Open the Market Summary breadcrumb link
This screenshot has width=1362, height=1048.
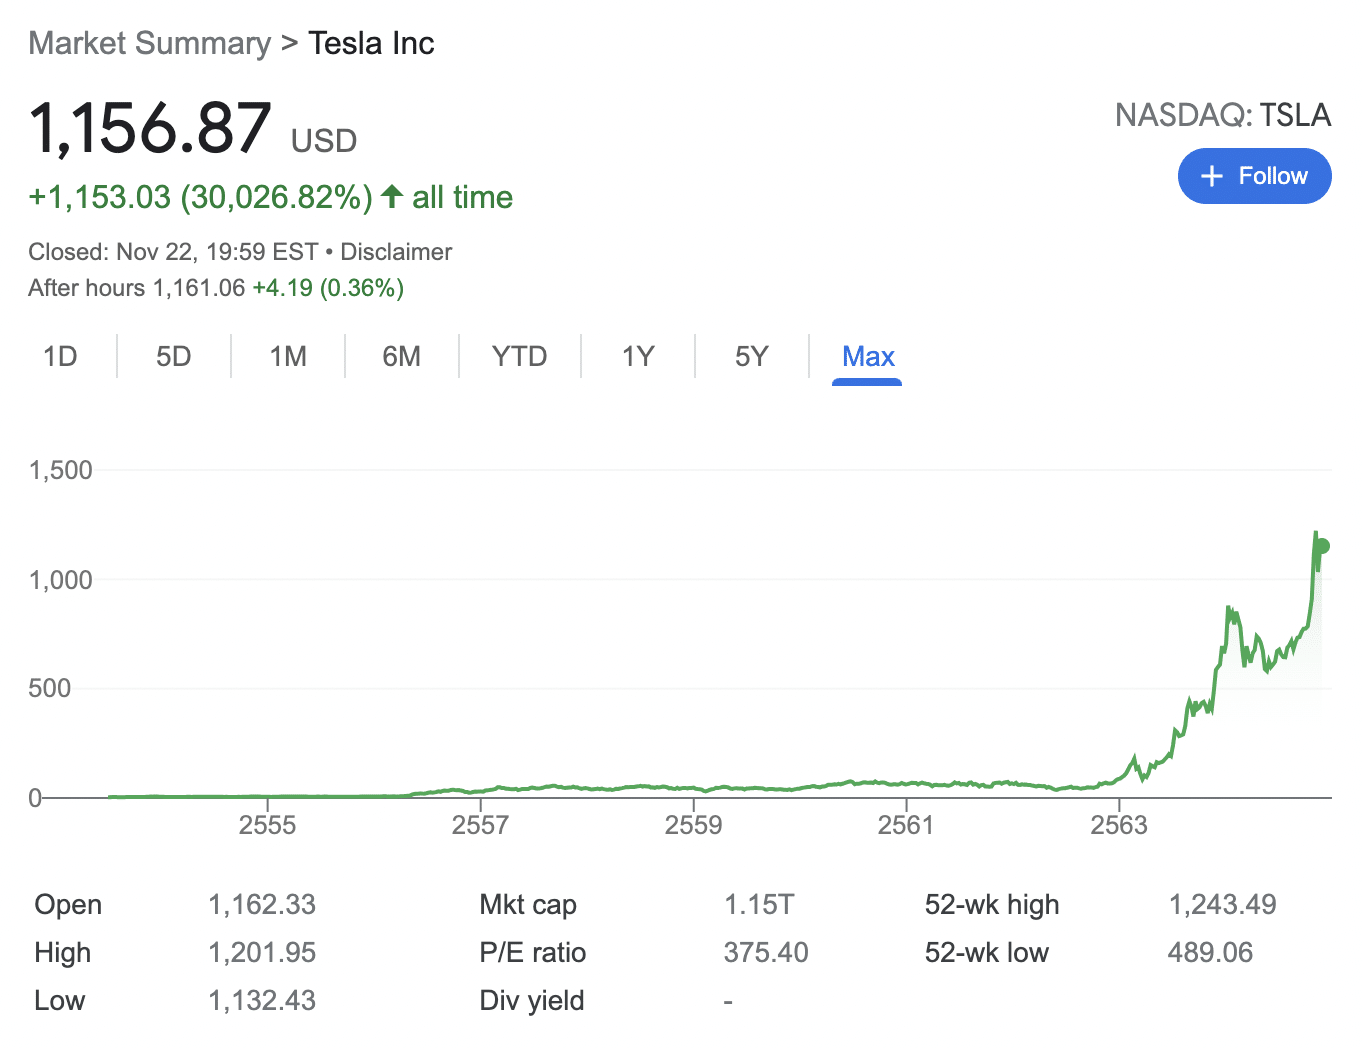click(x=150, y=43)
